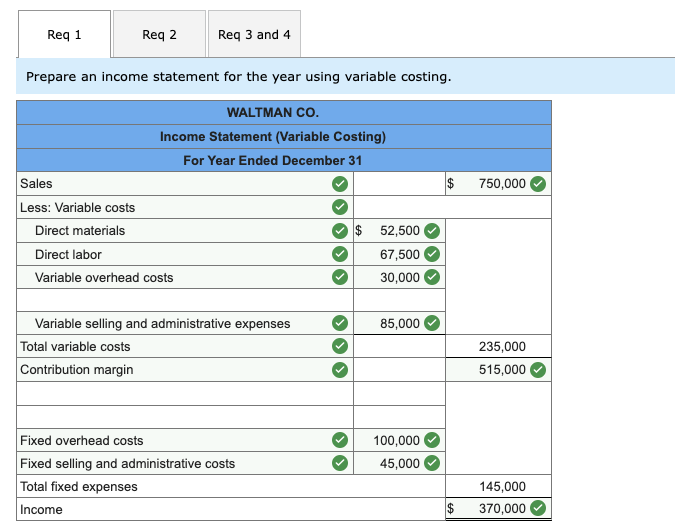
Task: Click the Income row label
Action: coord(41,509)
